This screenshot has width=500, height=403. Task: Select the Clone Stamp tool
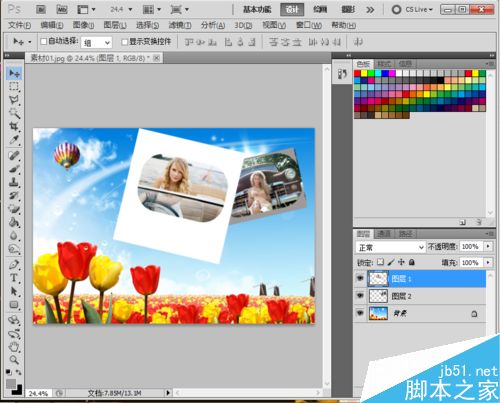(14, 183)
